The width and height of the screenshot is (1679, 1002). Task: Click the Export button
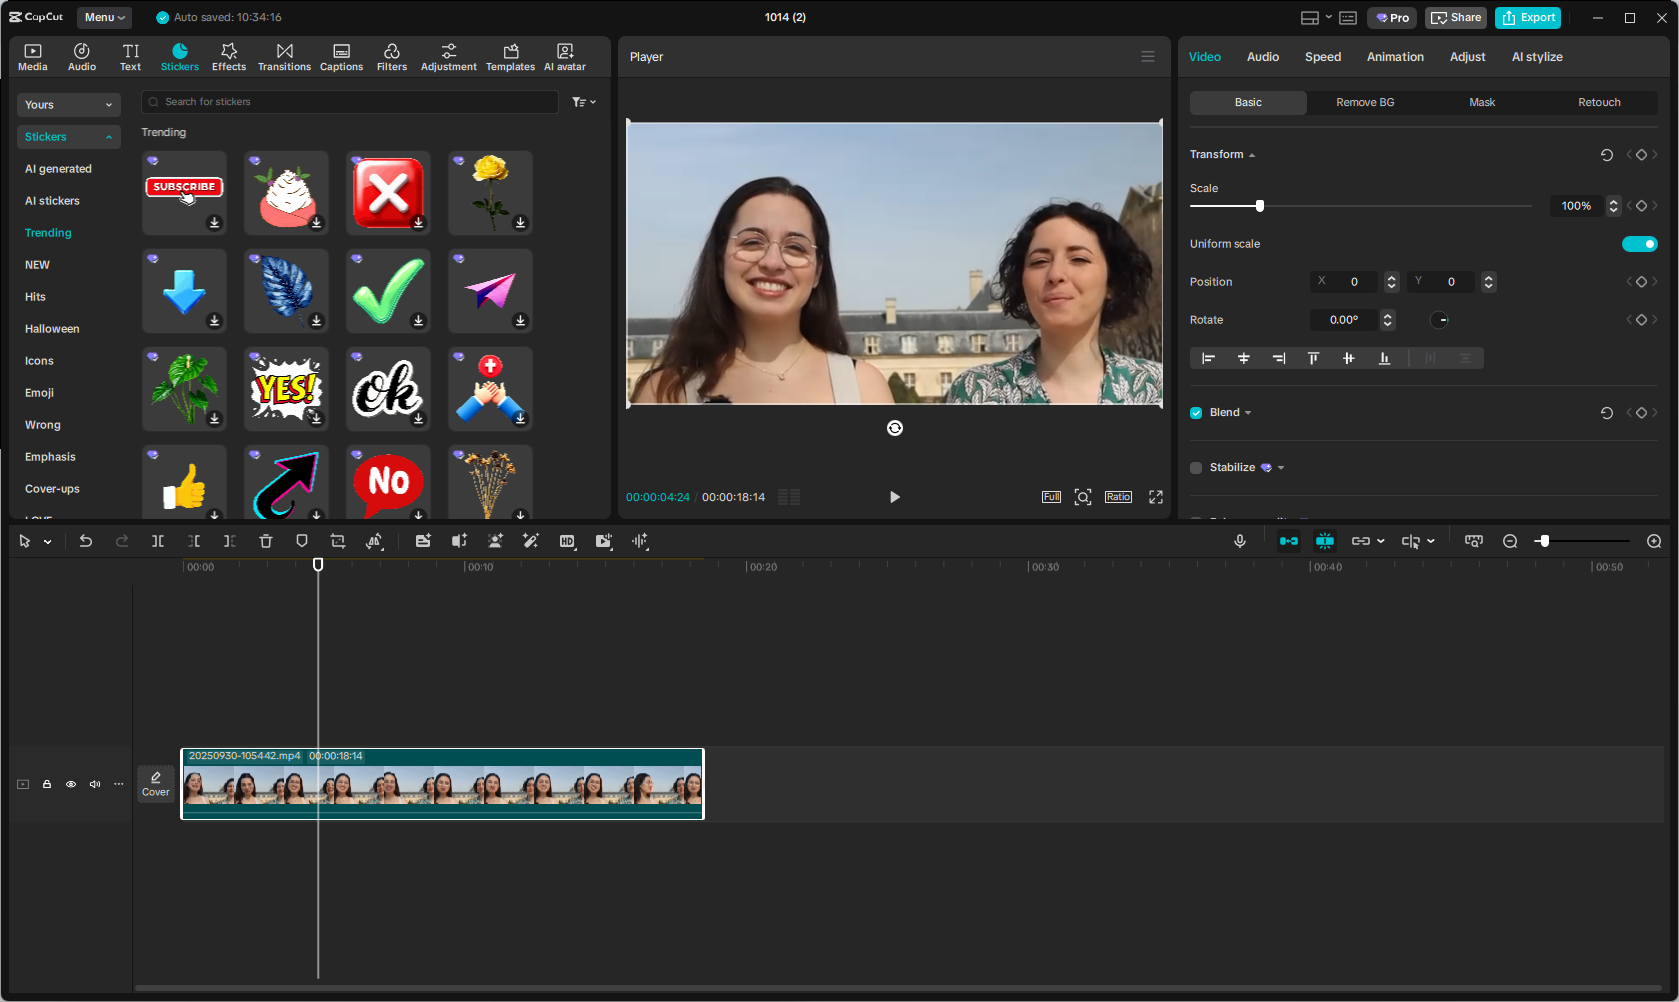(1528, 17)
